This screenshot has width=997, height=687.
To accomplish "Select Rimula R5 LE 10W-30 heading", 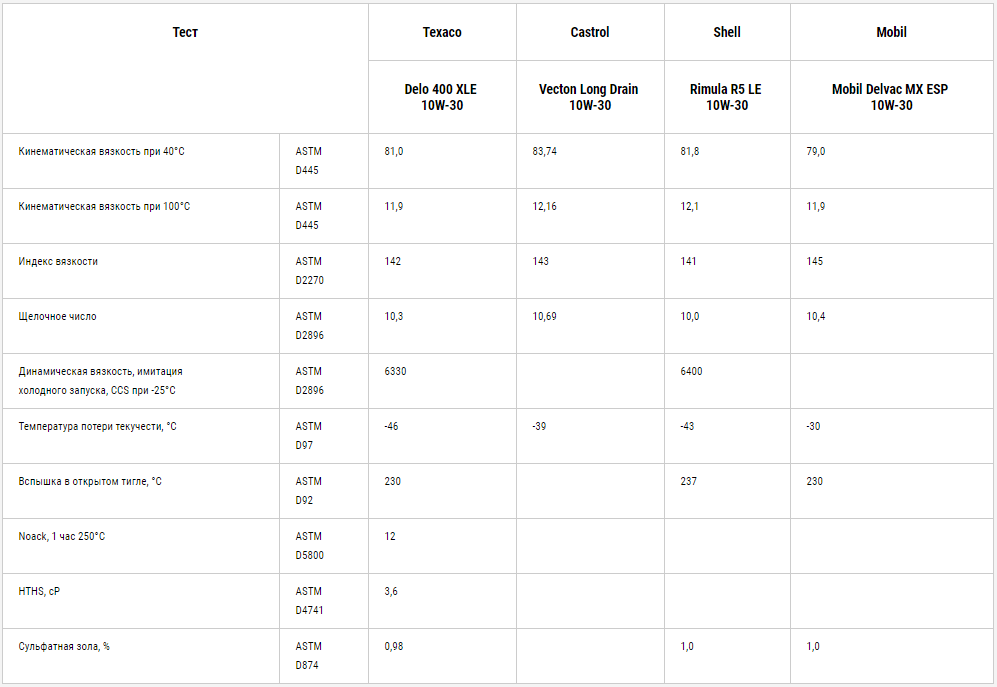I will pyautogui.click(x=727, y=97).
